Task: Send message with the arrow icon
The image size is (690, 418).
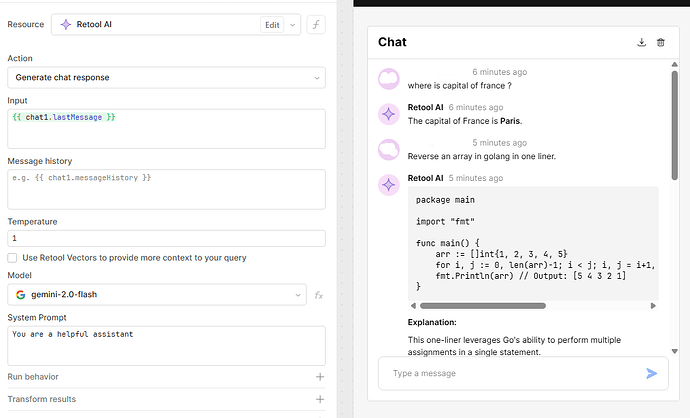Action: (651, 374)
